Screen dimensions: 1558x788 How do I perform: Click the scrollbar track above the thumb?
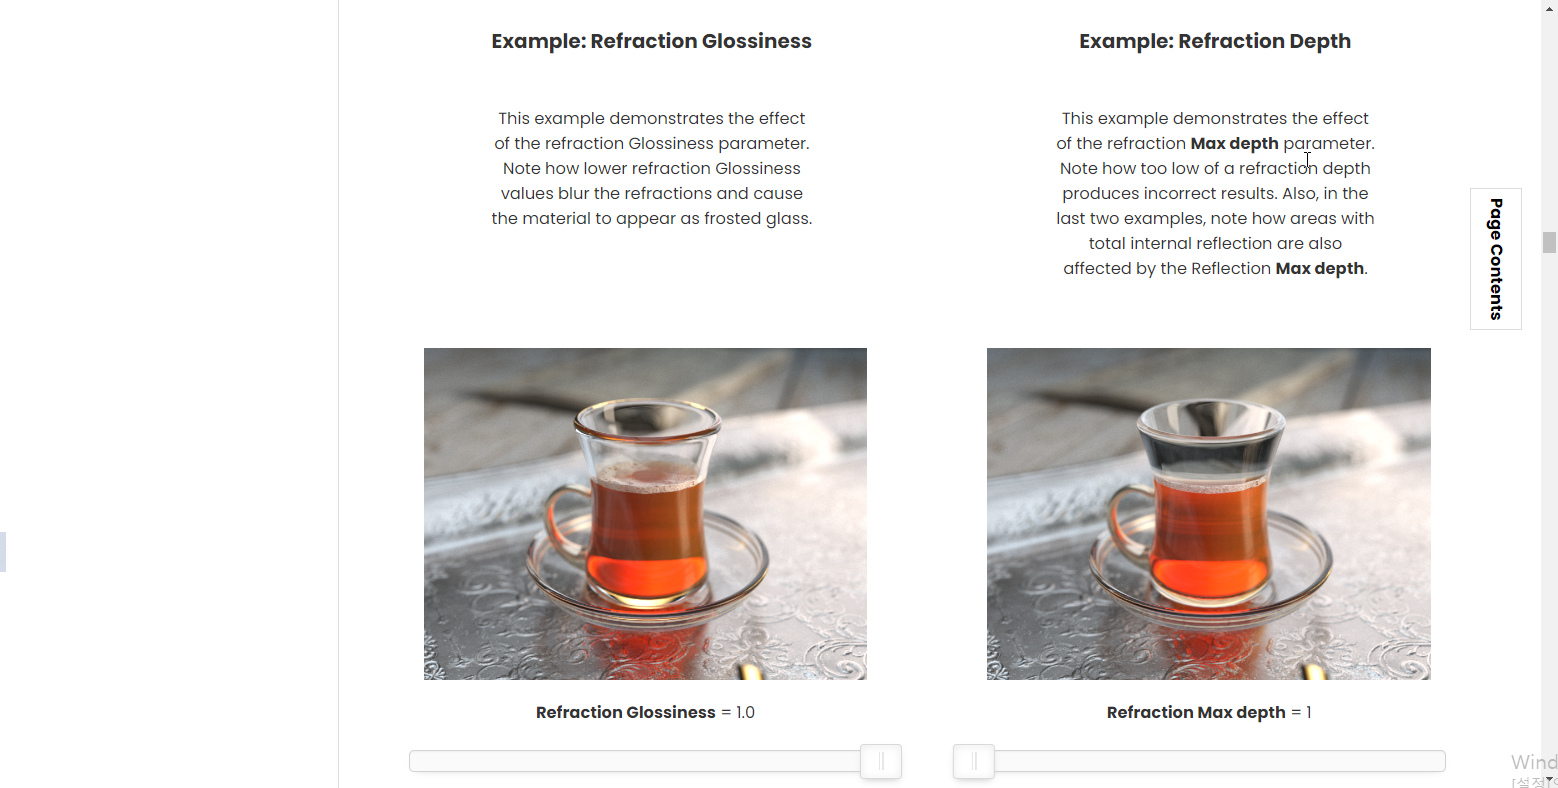[x=1549, y=120]
